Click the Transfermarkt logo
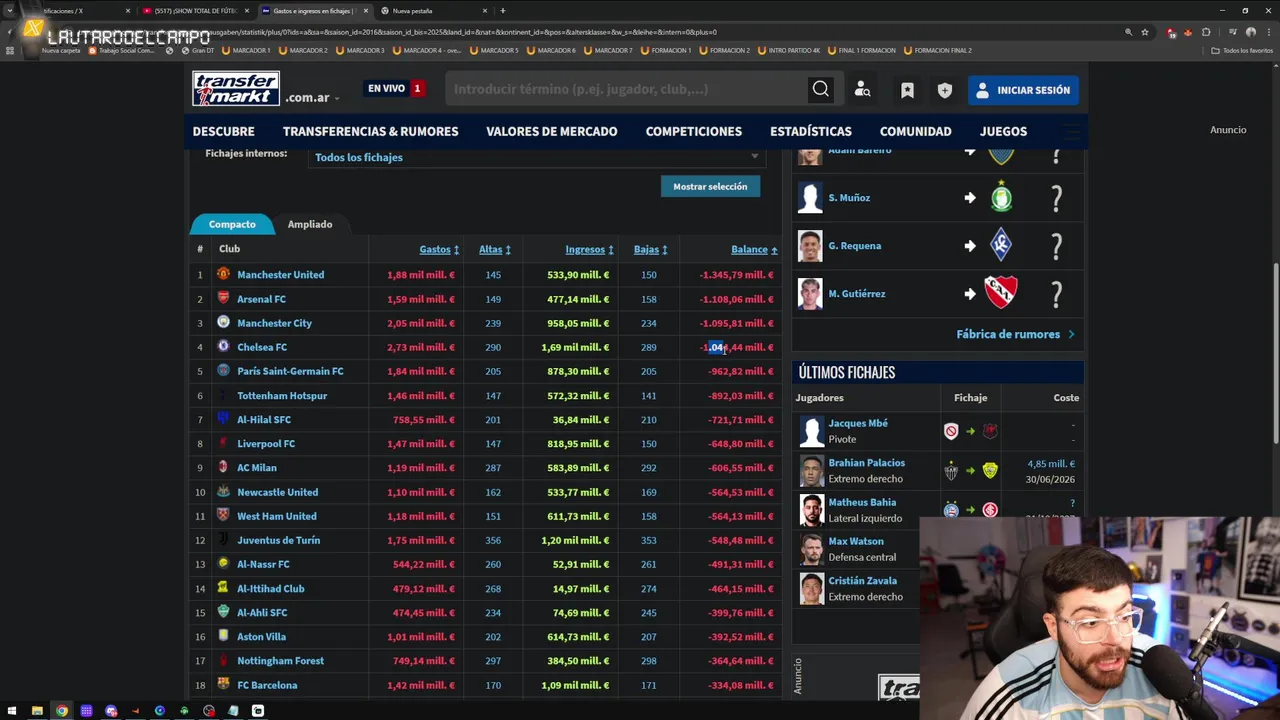The height and width of the screenshot is (720, 1280). tap(236, 89)
